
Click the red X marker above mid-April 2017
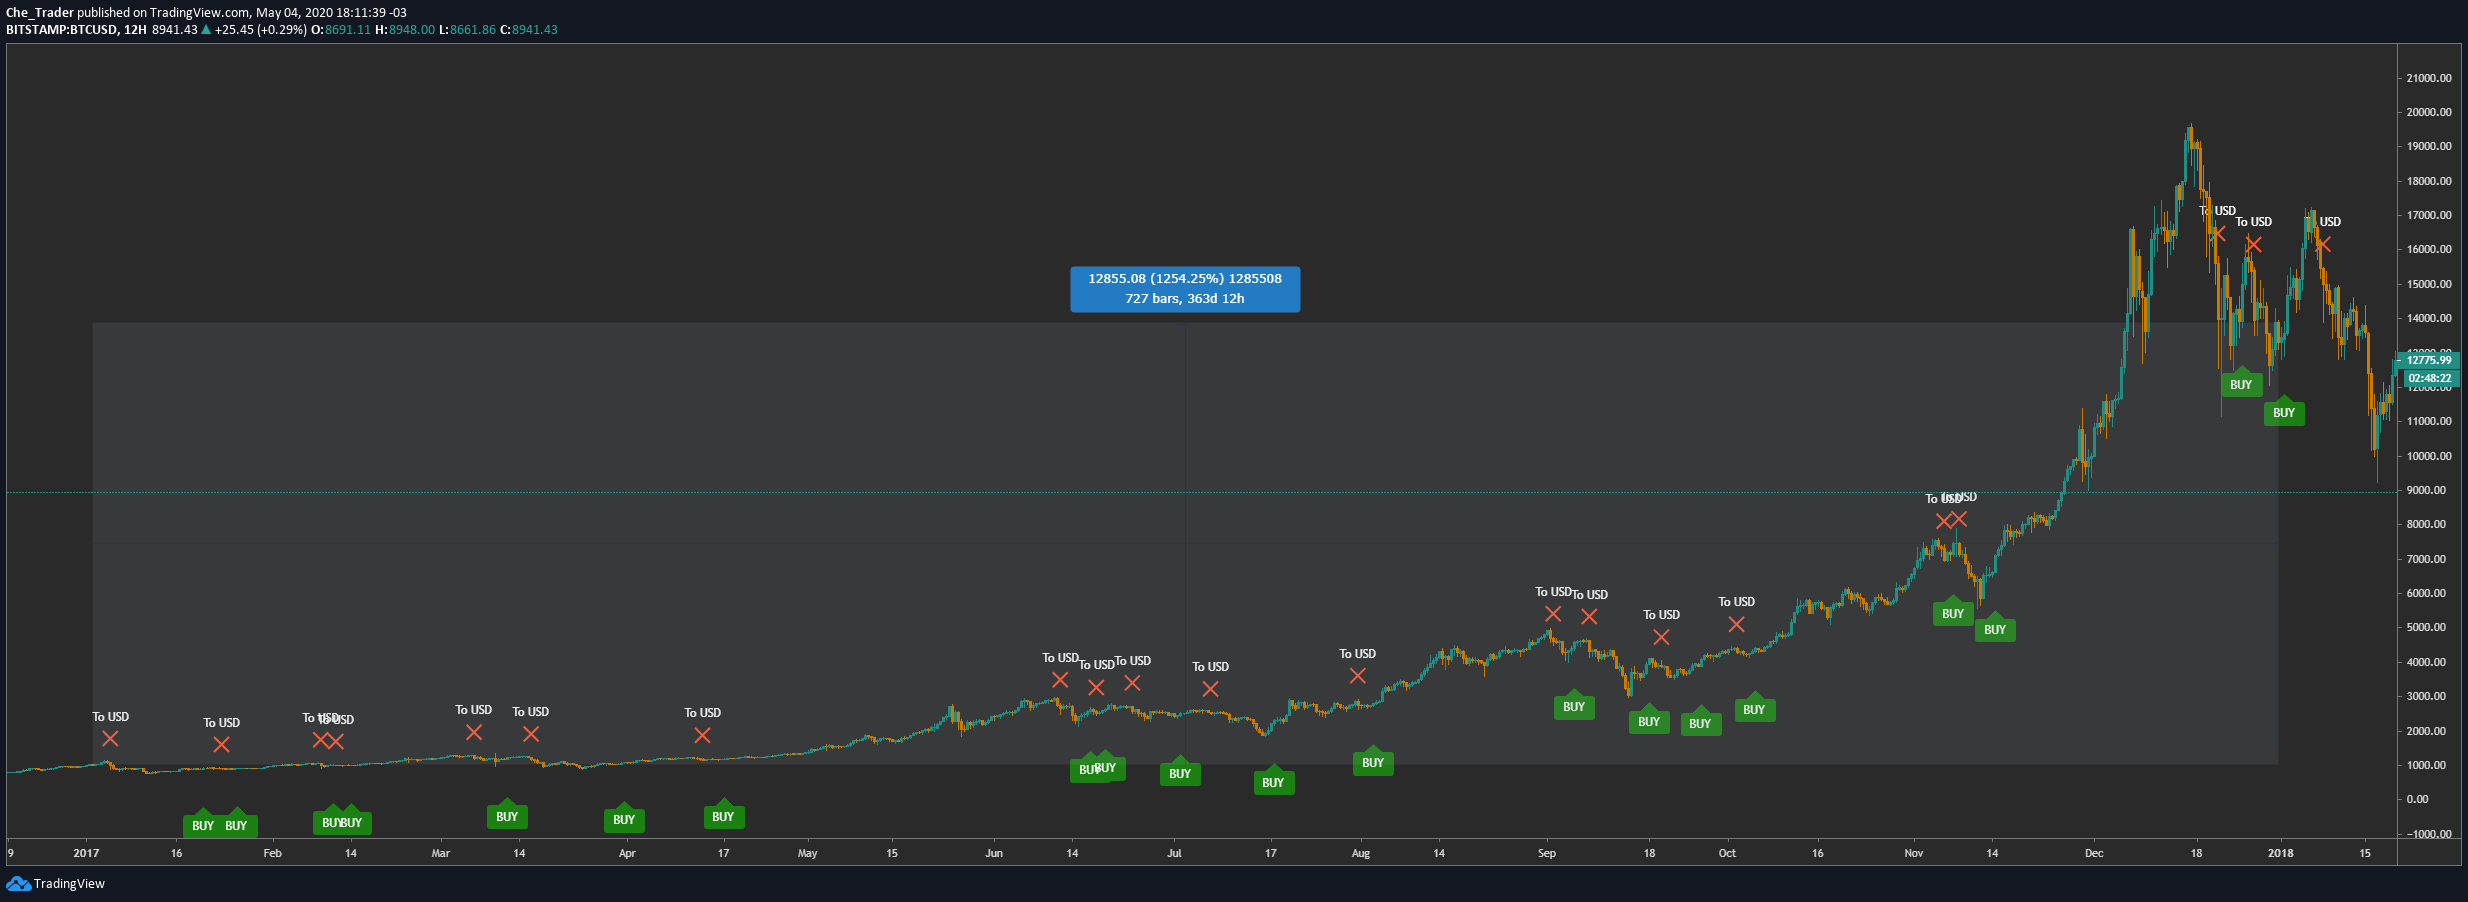[x=702, y=735]
